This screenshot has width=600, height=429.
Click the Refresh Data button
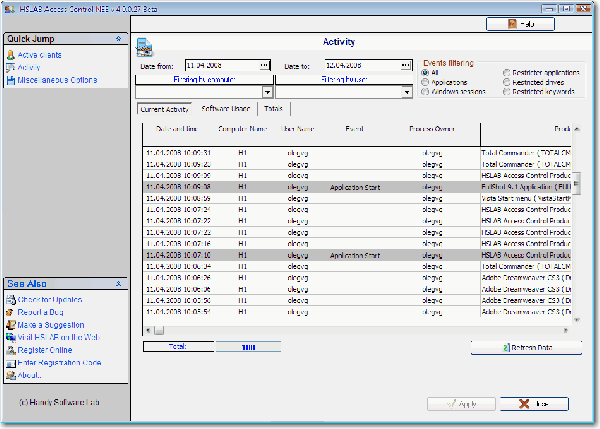(526, 347)
